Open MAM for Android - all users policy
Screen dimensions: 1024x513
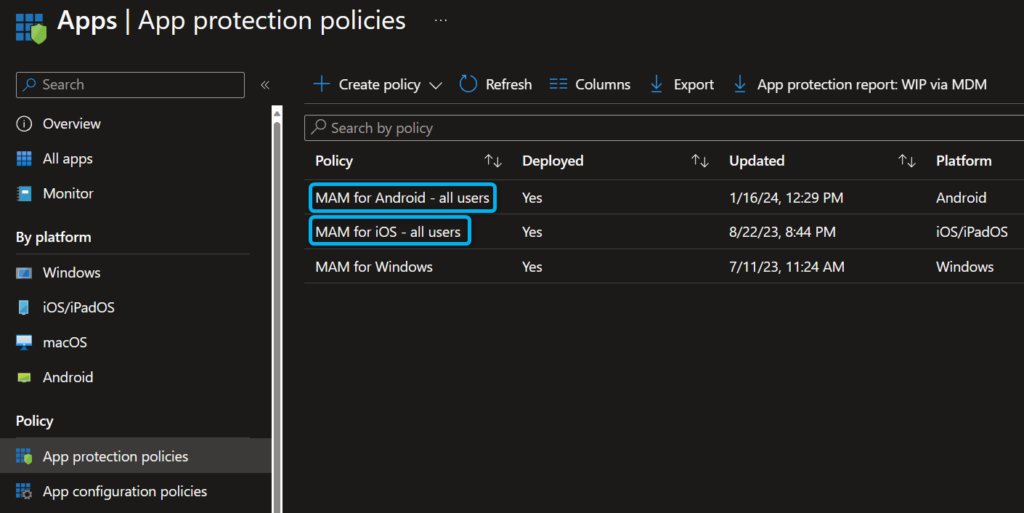(x=402, y=198)
